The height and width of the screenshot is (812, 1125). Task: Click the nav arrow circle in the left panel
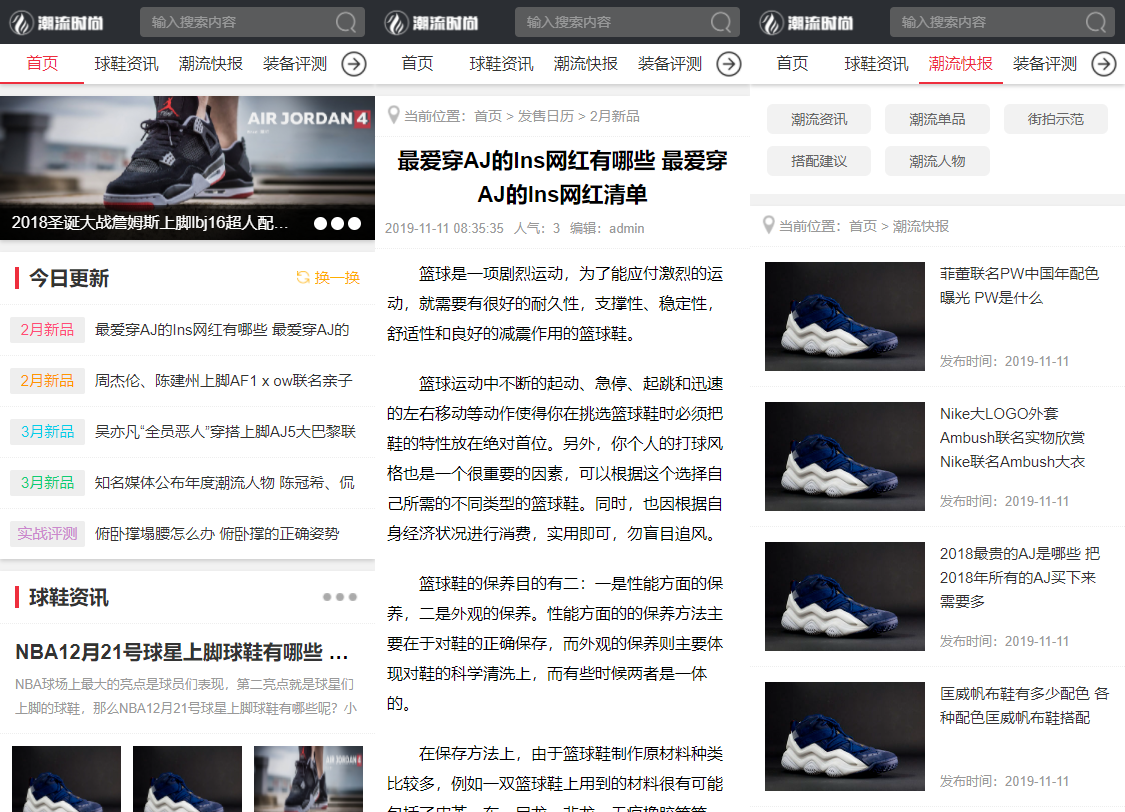click(354, 64)
